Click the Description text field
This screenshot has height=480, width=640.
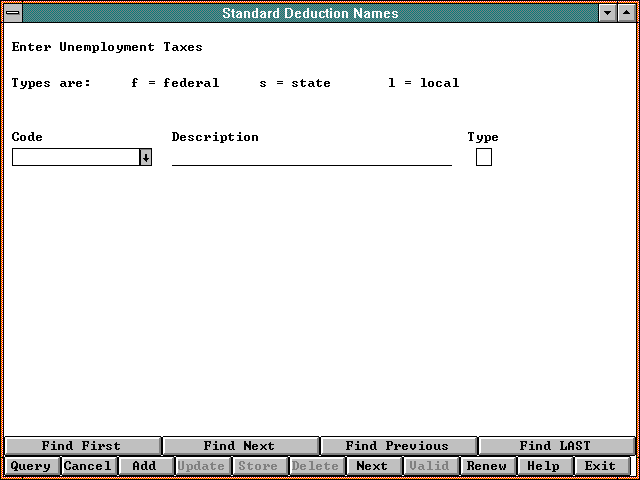tap(311, 156)
